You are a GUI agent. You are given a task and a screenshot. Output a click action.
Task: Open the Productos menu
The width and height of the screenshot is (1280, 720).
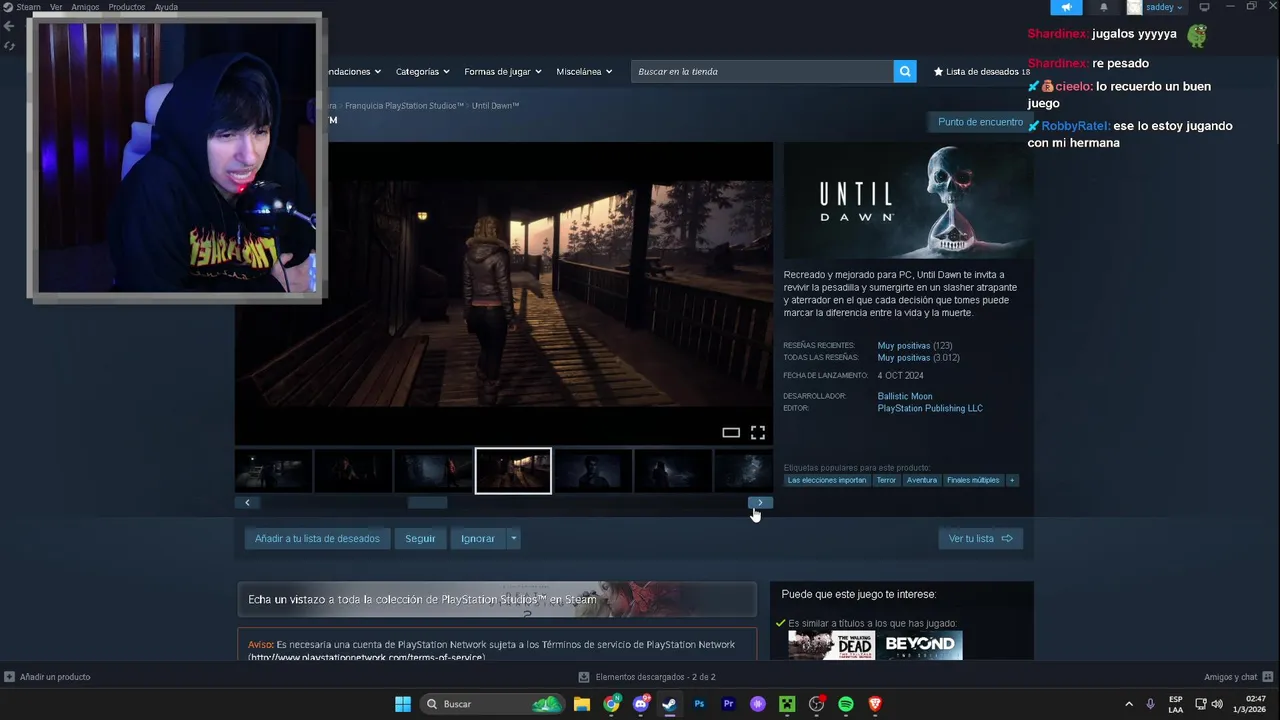click(x=127, y=7)
